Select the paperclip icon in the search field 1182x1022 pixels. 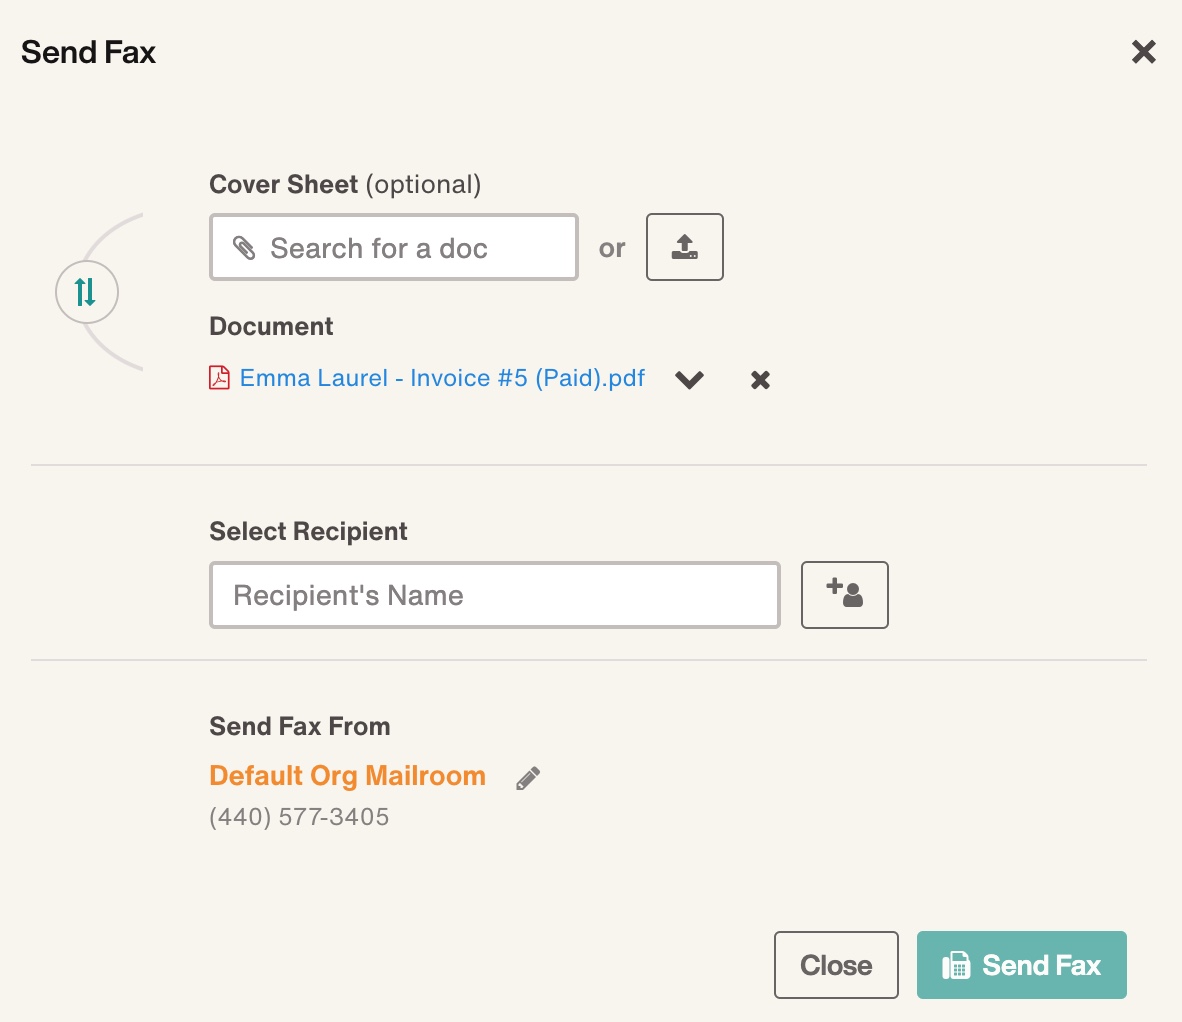click(243, 247)
